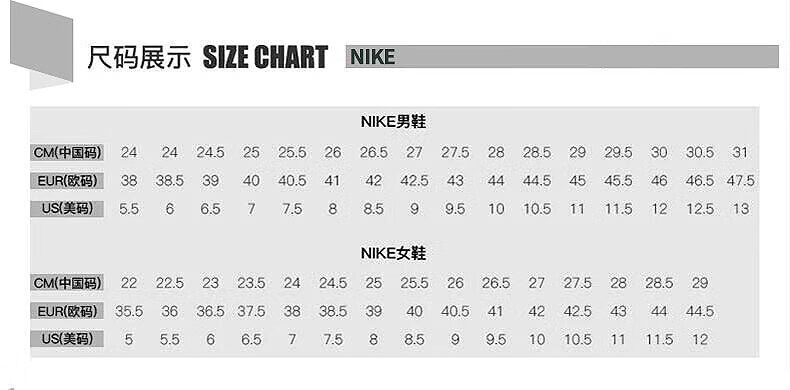The height and width of the screenshot is (390, 790).
Task: Click the women's CM(中国码) row label
Action: pos(67,283)
